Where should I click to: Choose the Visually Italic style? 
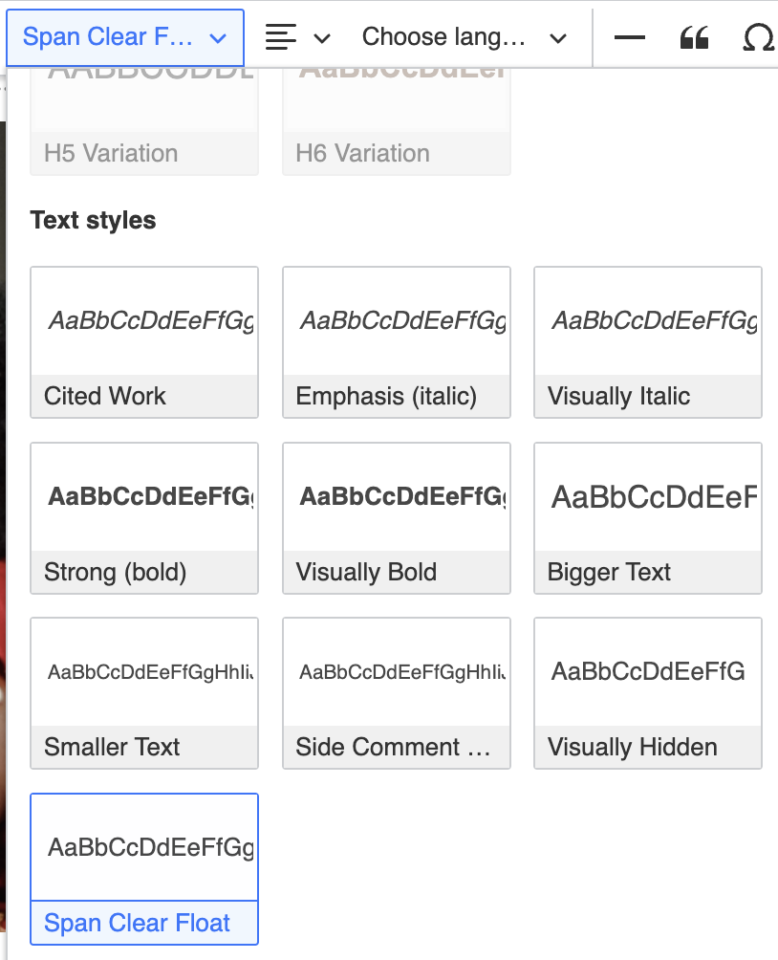(647, 342)
